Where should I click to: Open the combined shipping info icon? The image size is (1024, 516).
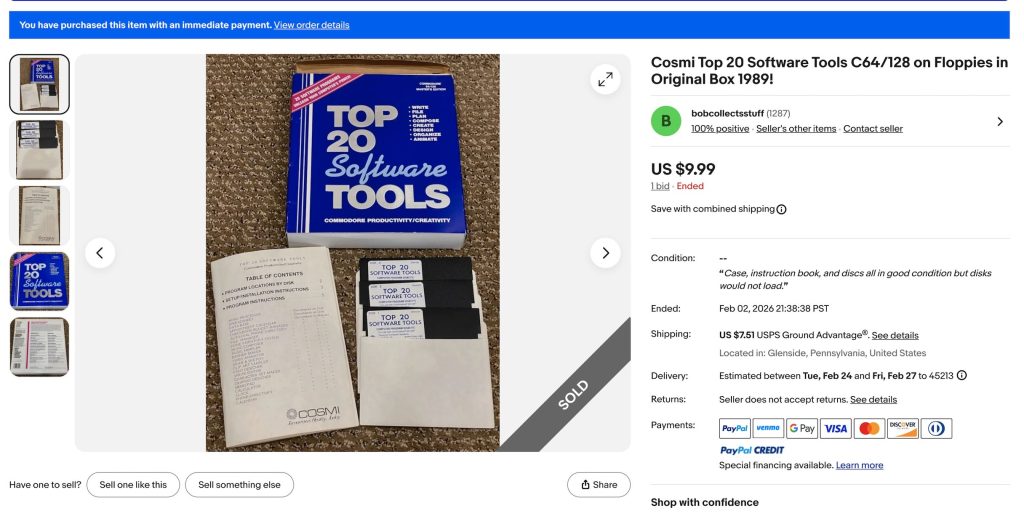(x=782, y=209)
